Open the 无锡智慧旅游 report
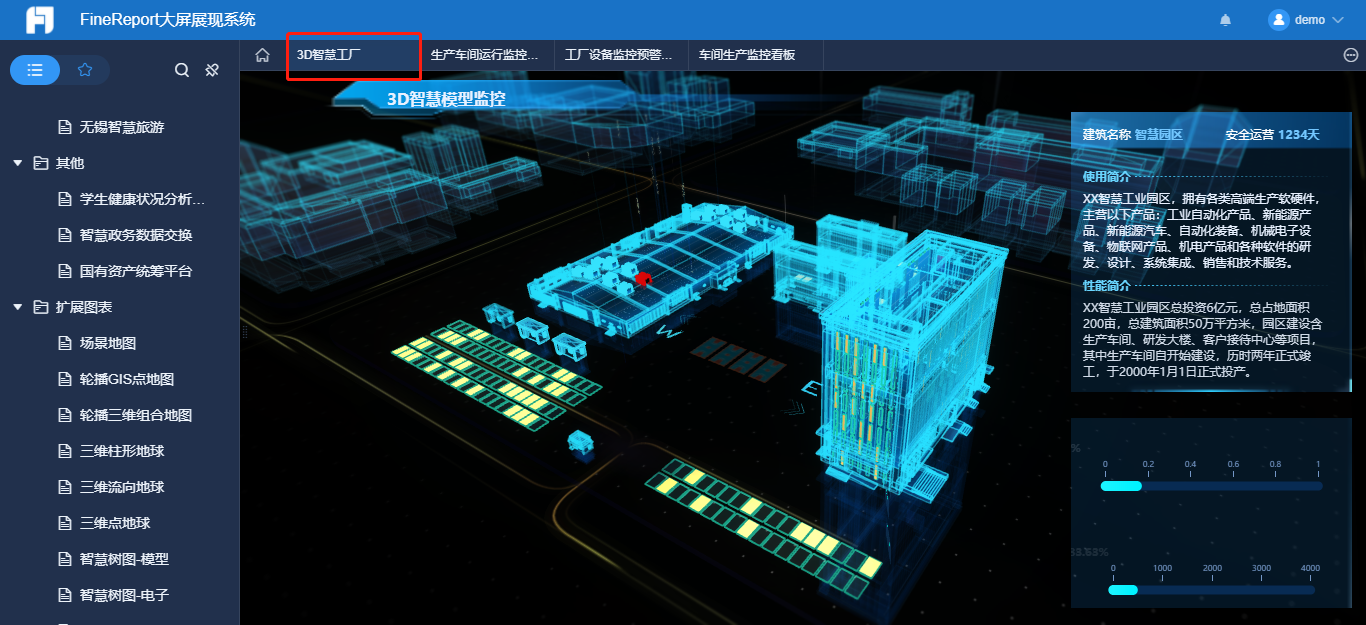The width and height of the screenshot is (1366, 625). pyautogui.click(x=122, y=127)
